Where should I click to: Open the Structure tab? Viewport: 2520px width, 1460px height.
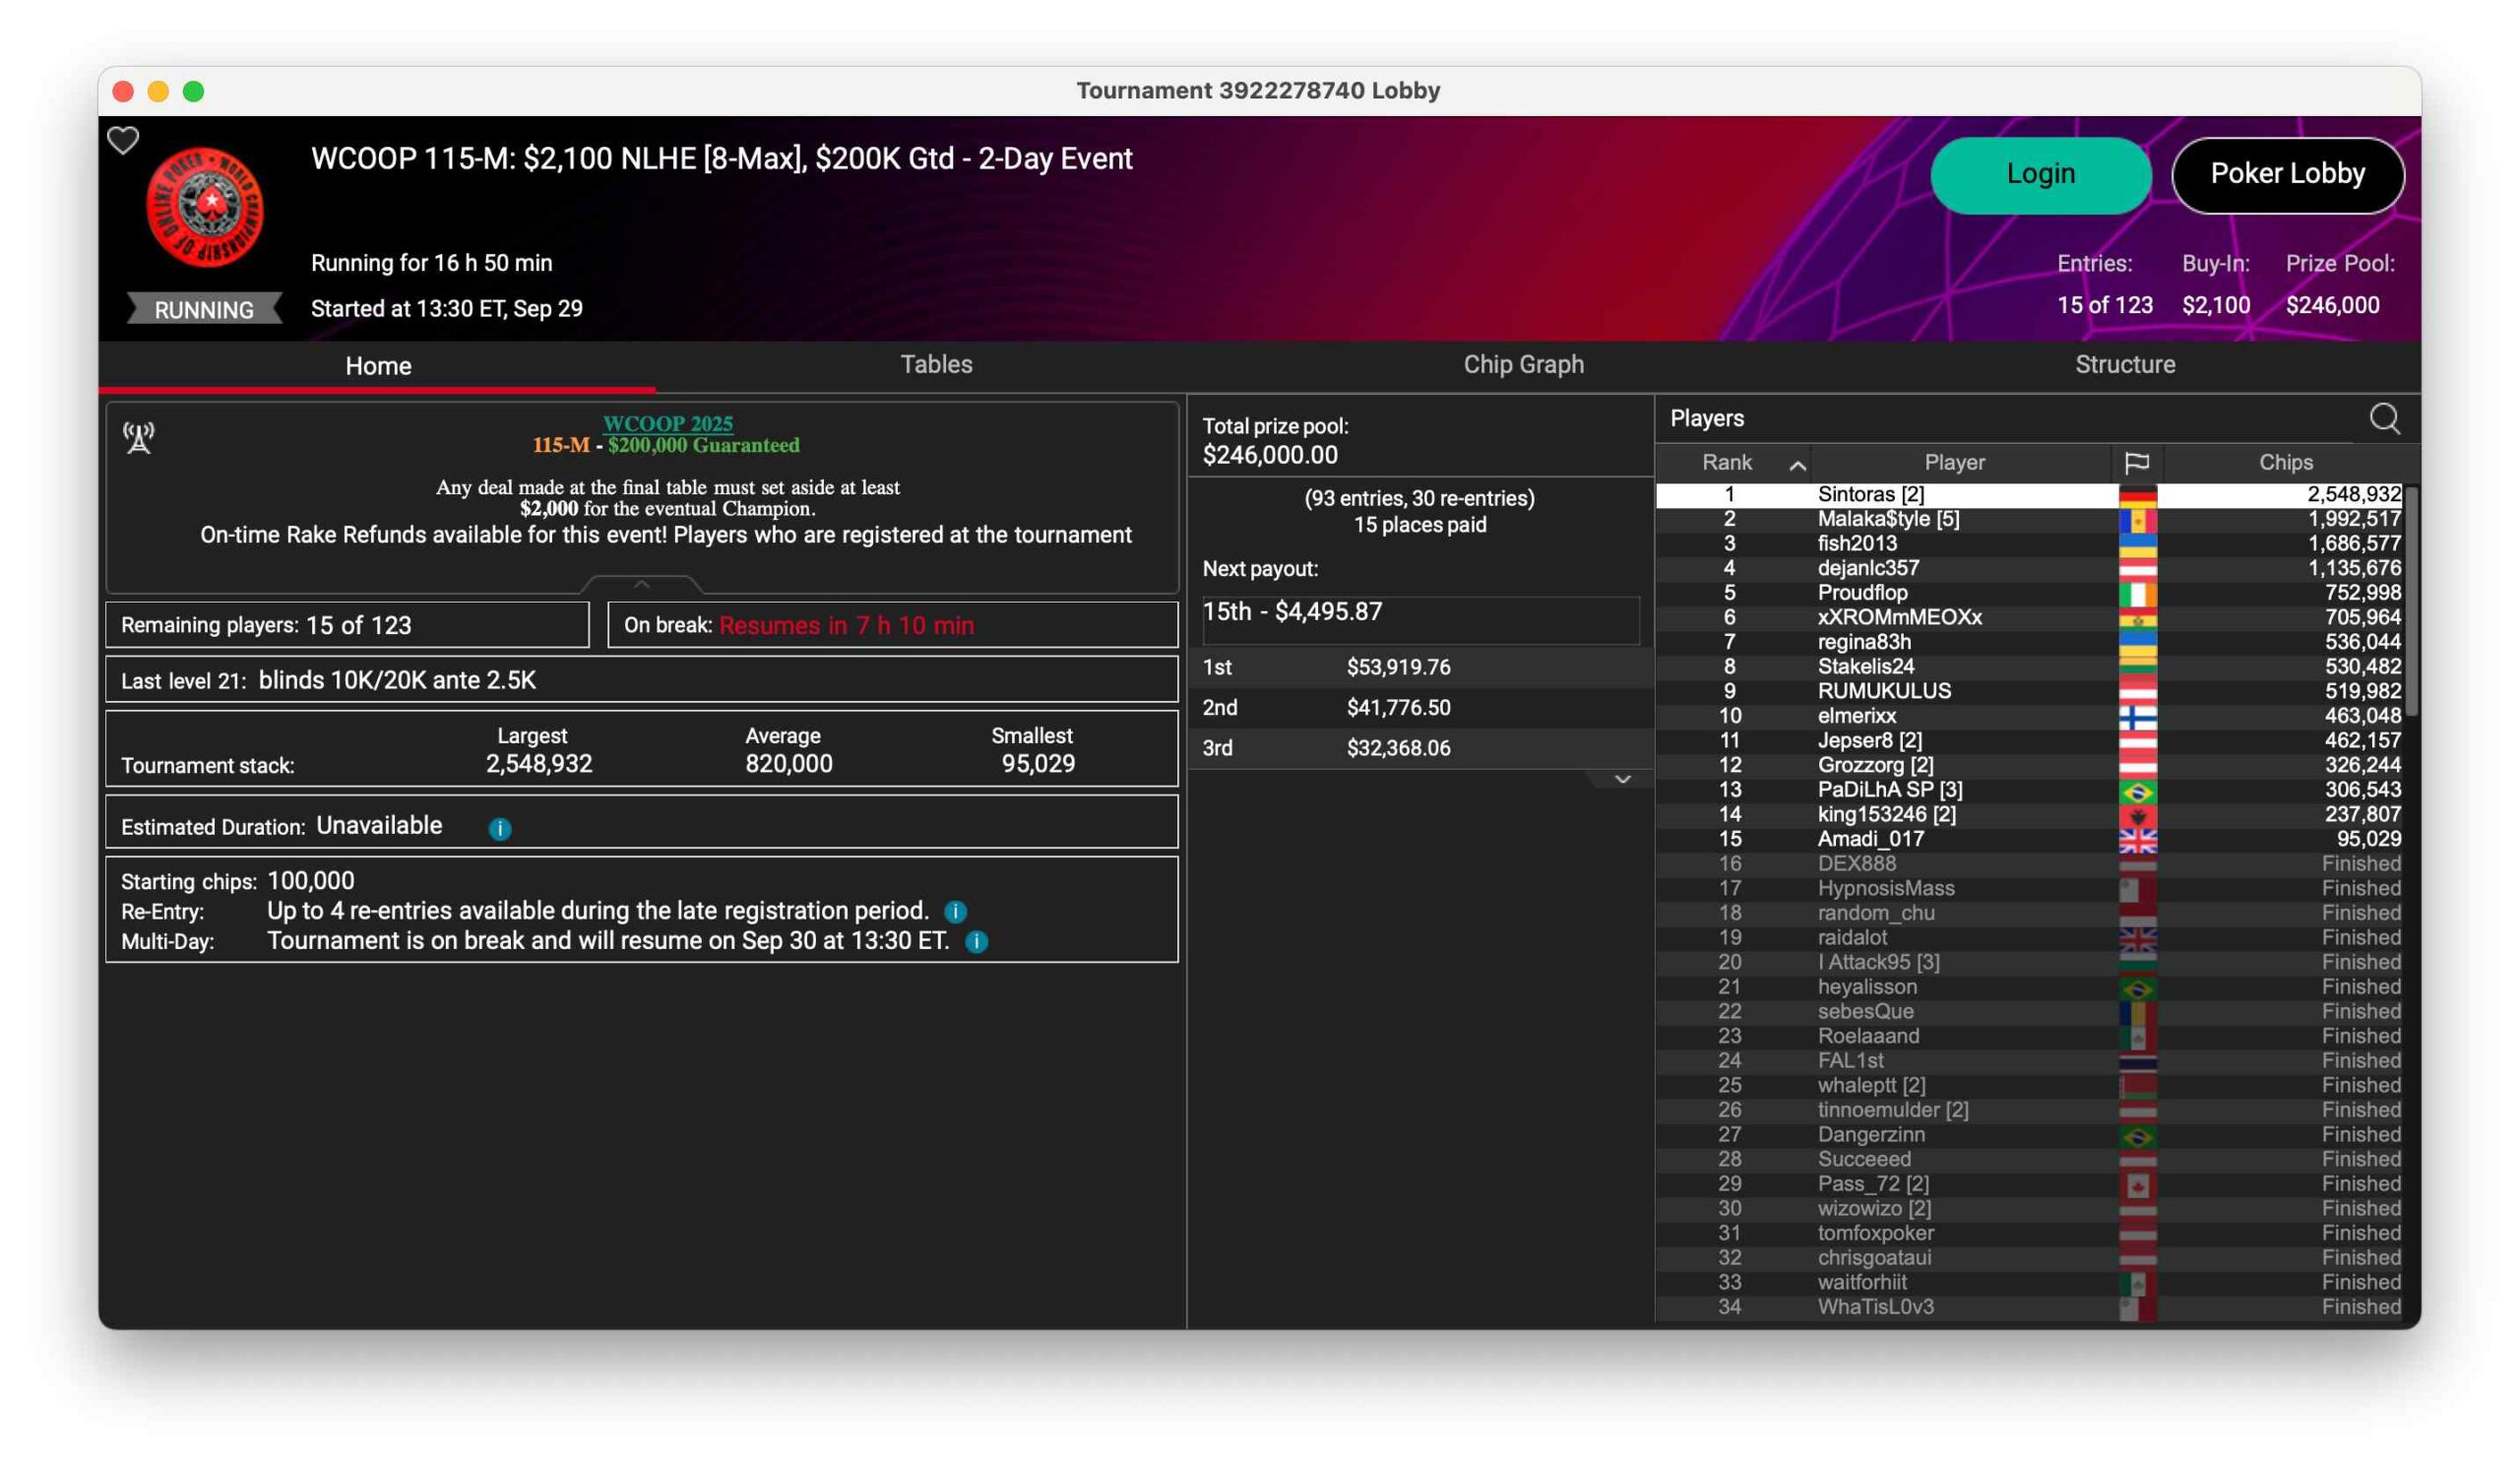tap(2125, 364)
